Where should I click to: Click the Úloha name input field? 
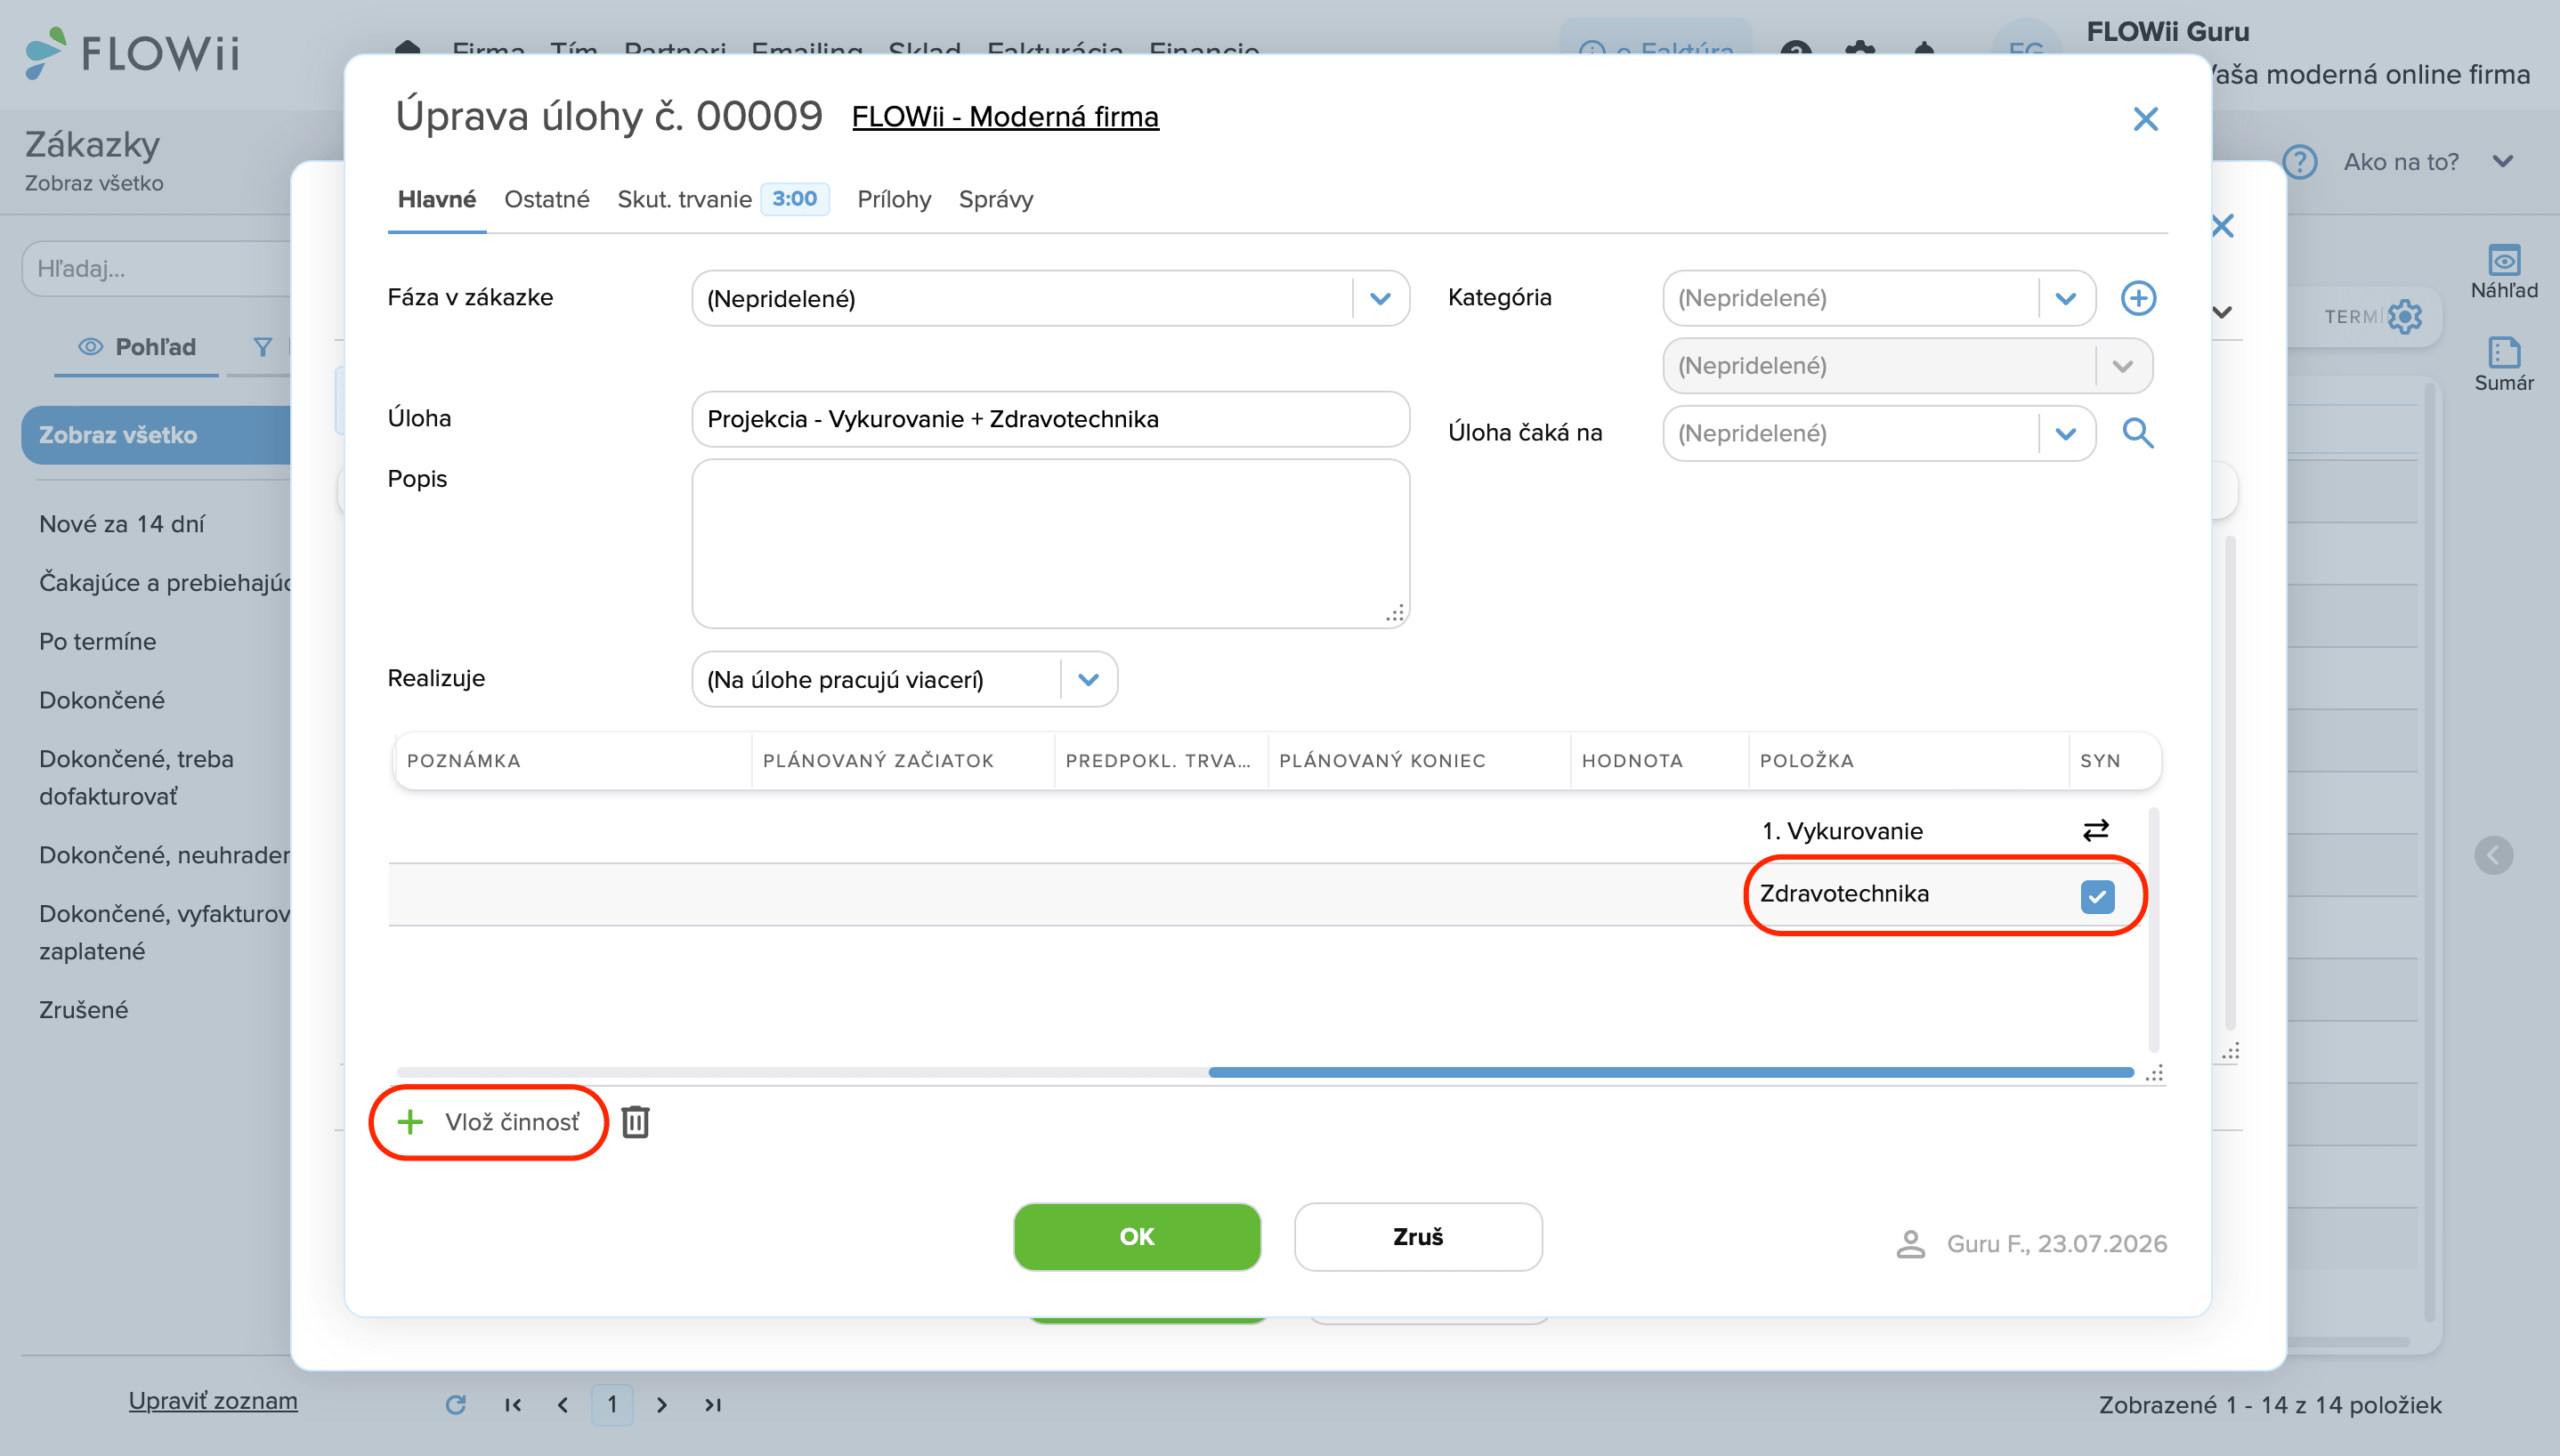pos(1050,419)
